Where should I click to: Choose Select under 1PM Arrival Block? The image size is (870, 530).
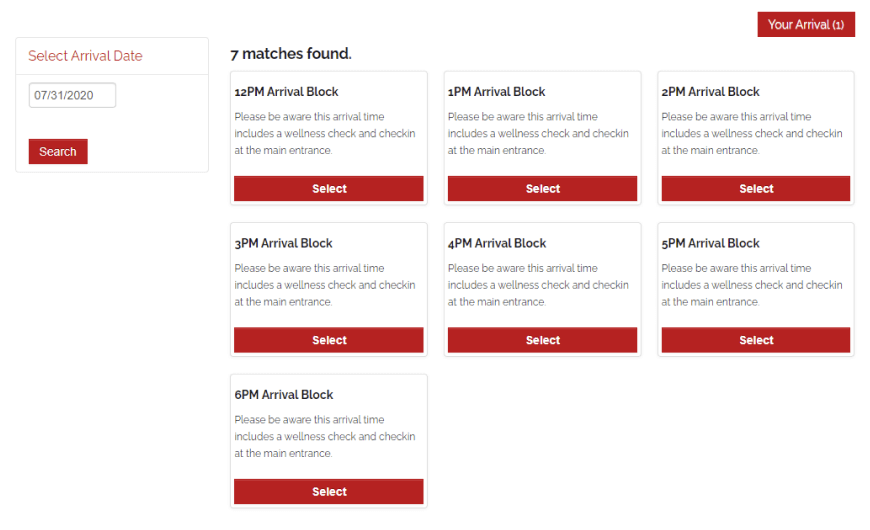542,189
